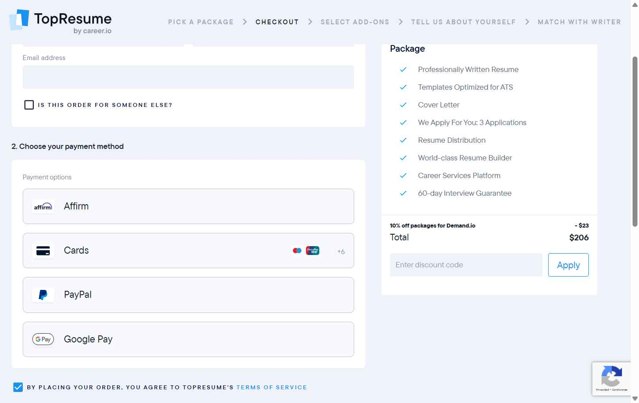
Task: Click checkmark beside We Apply For You
Action: pos(403,123)
